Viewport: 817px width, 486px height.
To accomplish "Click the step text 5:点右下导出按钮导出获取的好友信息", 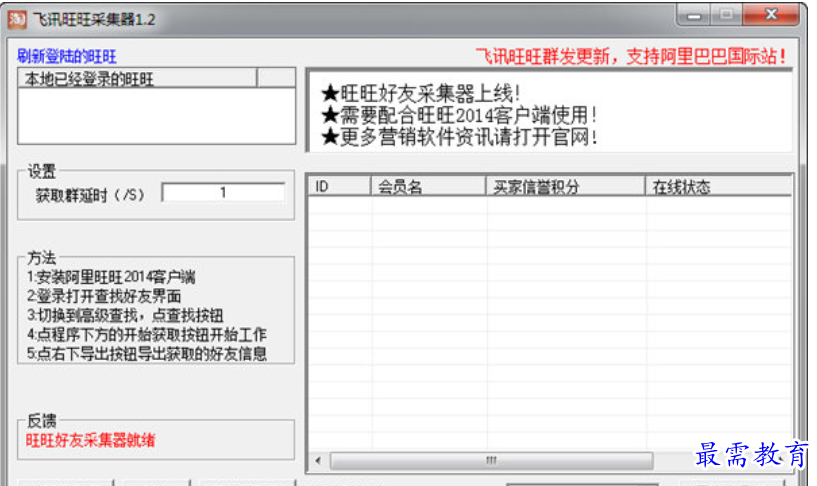I will click(x=146, y=354).
